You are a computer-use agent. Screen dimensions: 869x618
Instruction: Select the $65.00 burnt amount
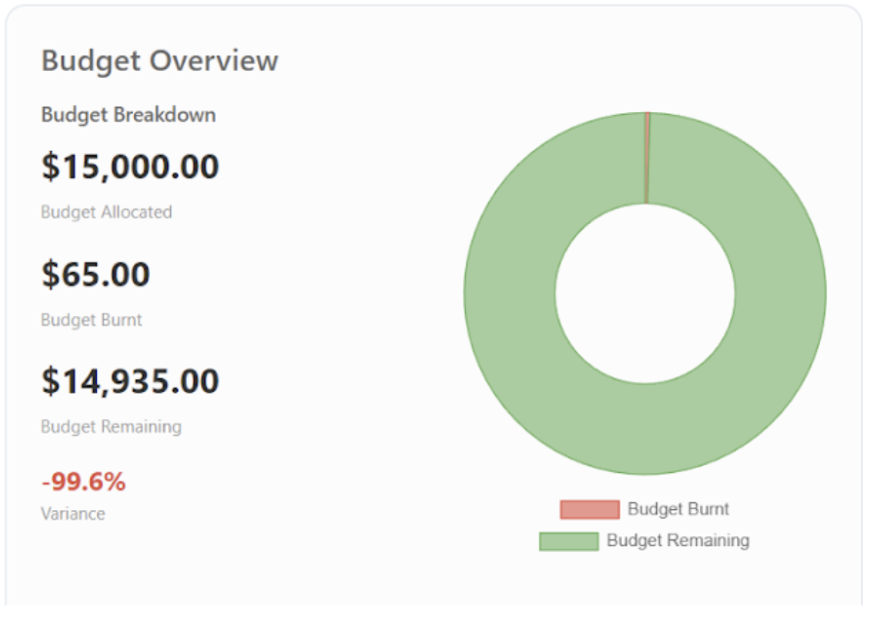94,273
